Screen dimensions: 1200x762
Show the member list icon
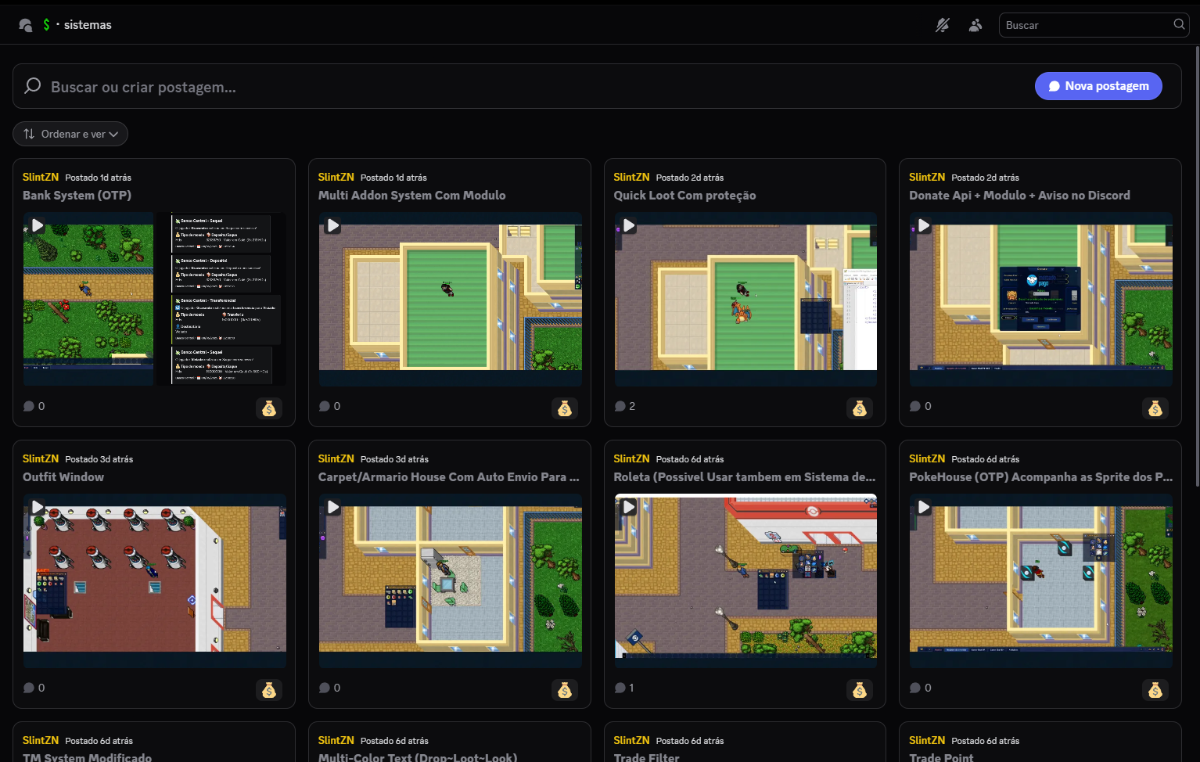point(975,25)
